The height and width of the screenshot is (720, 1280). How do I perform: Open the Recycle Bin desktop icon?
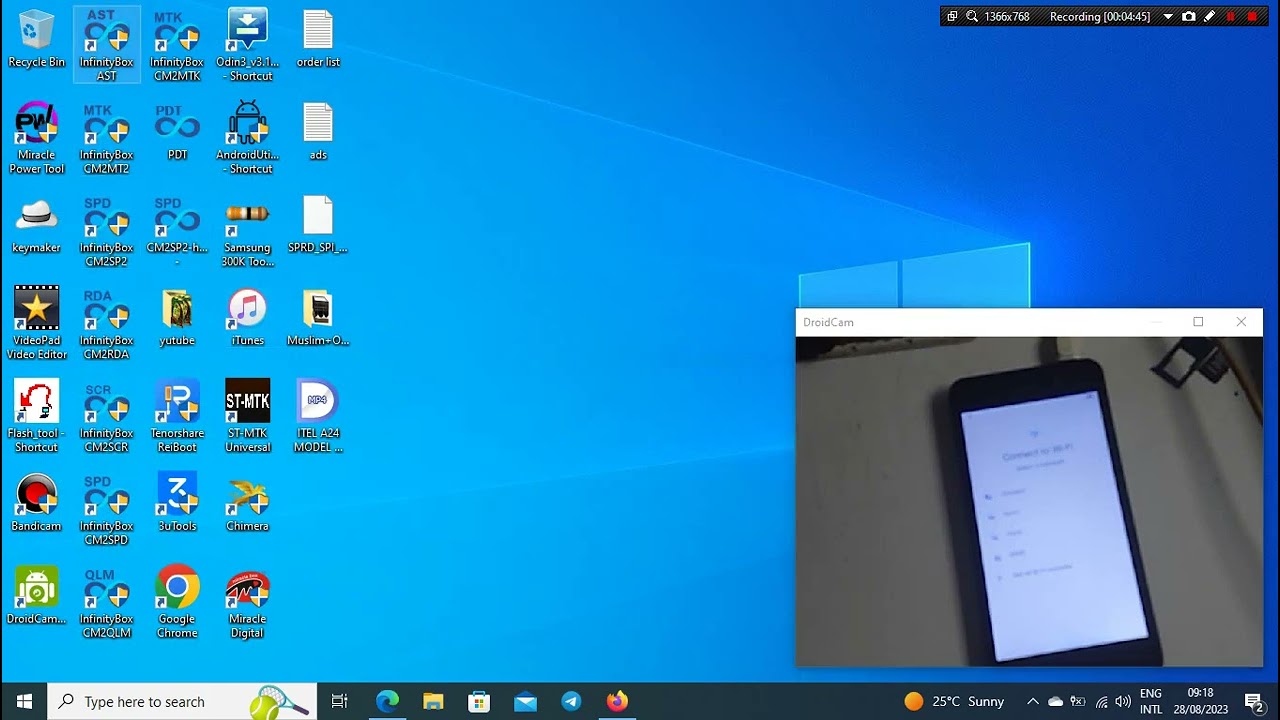point(36,40)
